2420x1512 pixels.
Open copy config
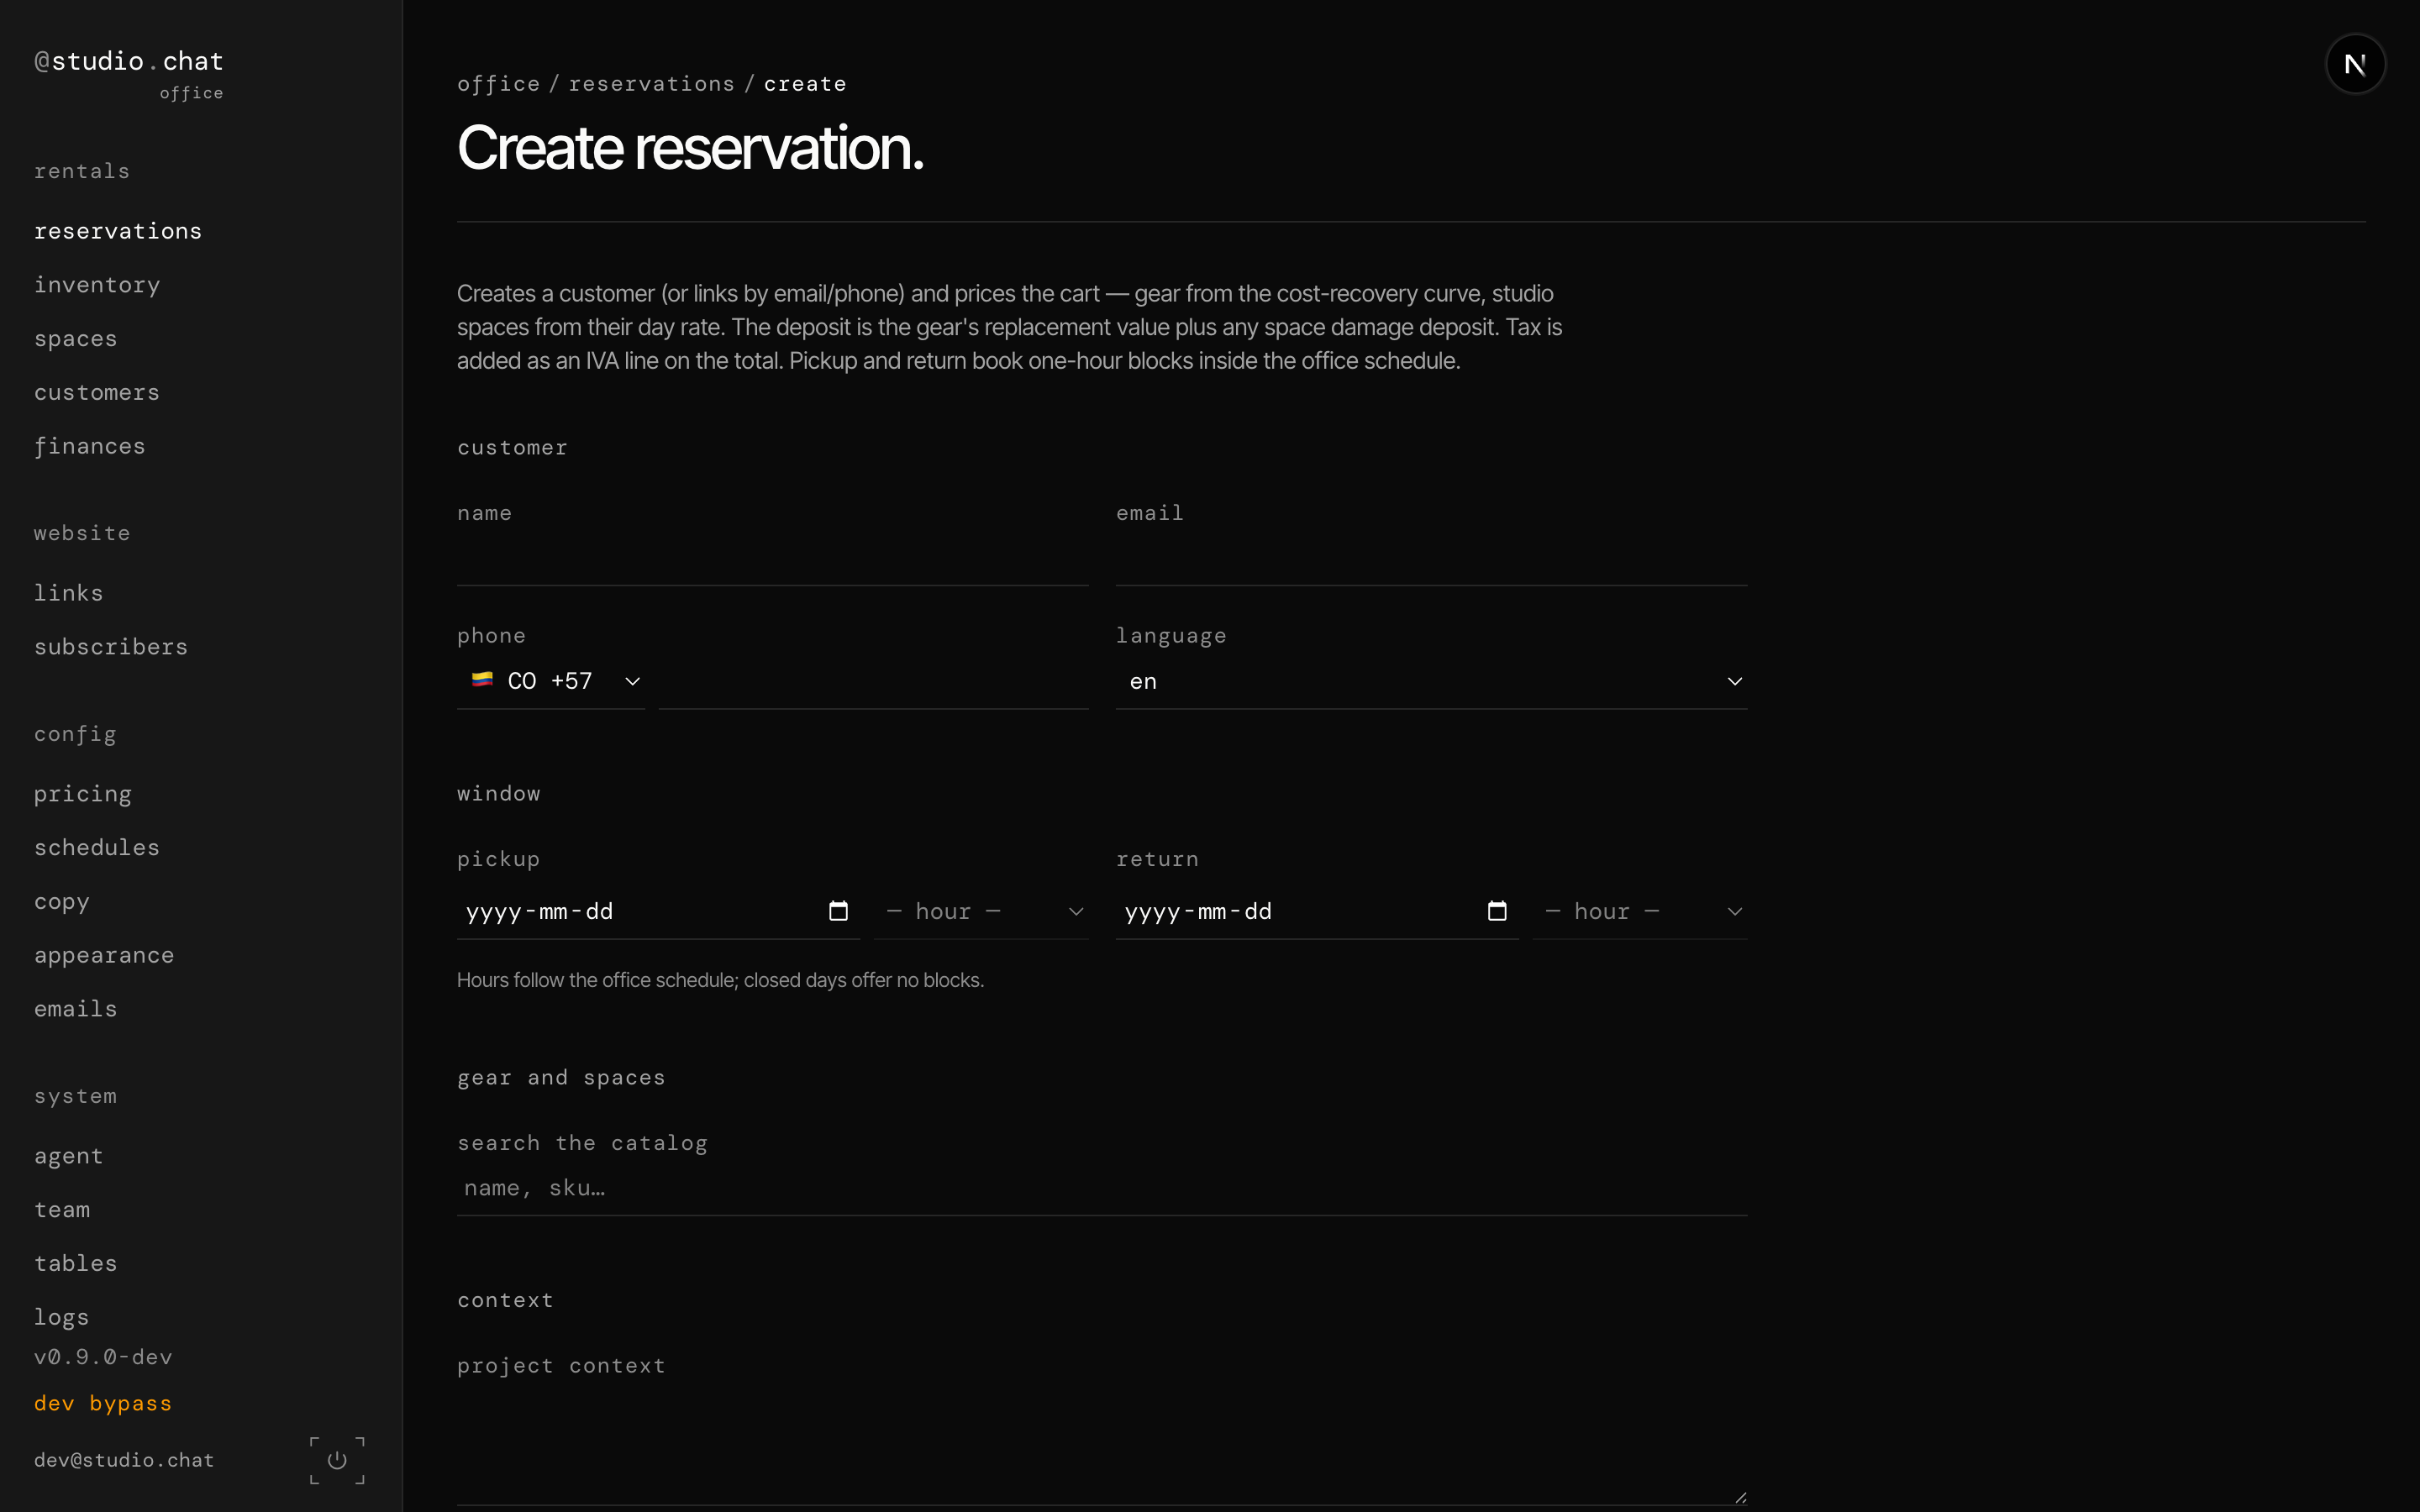[x=62, y=902]
